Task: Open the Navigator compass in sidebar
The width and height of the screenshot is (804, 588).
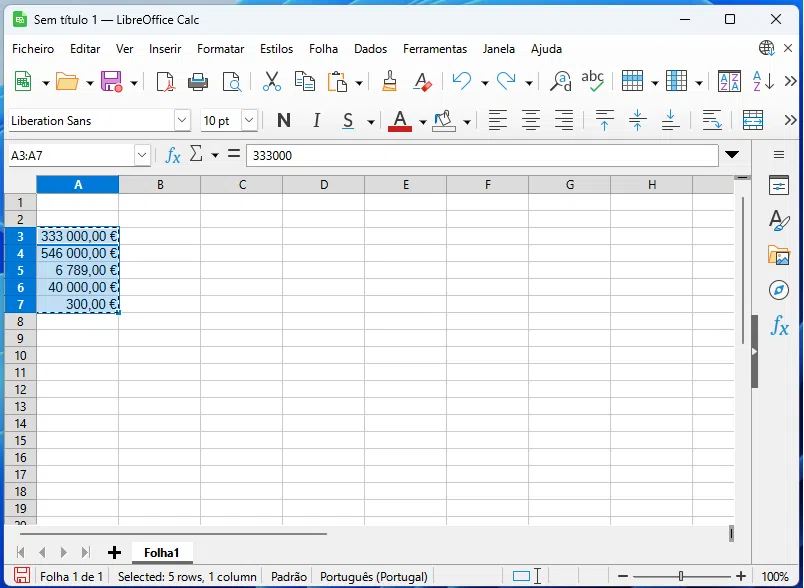Action: [779, 290]
